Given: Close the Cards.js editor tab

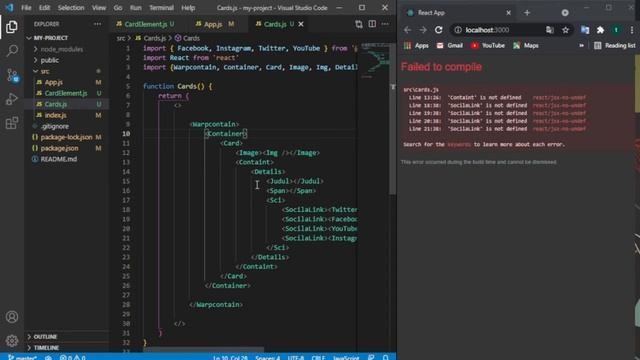Looking at the screenshot, I should click(301, 24).
